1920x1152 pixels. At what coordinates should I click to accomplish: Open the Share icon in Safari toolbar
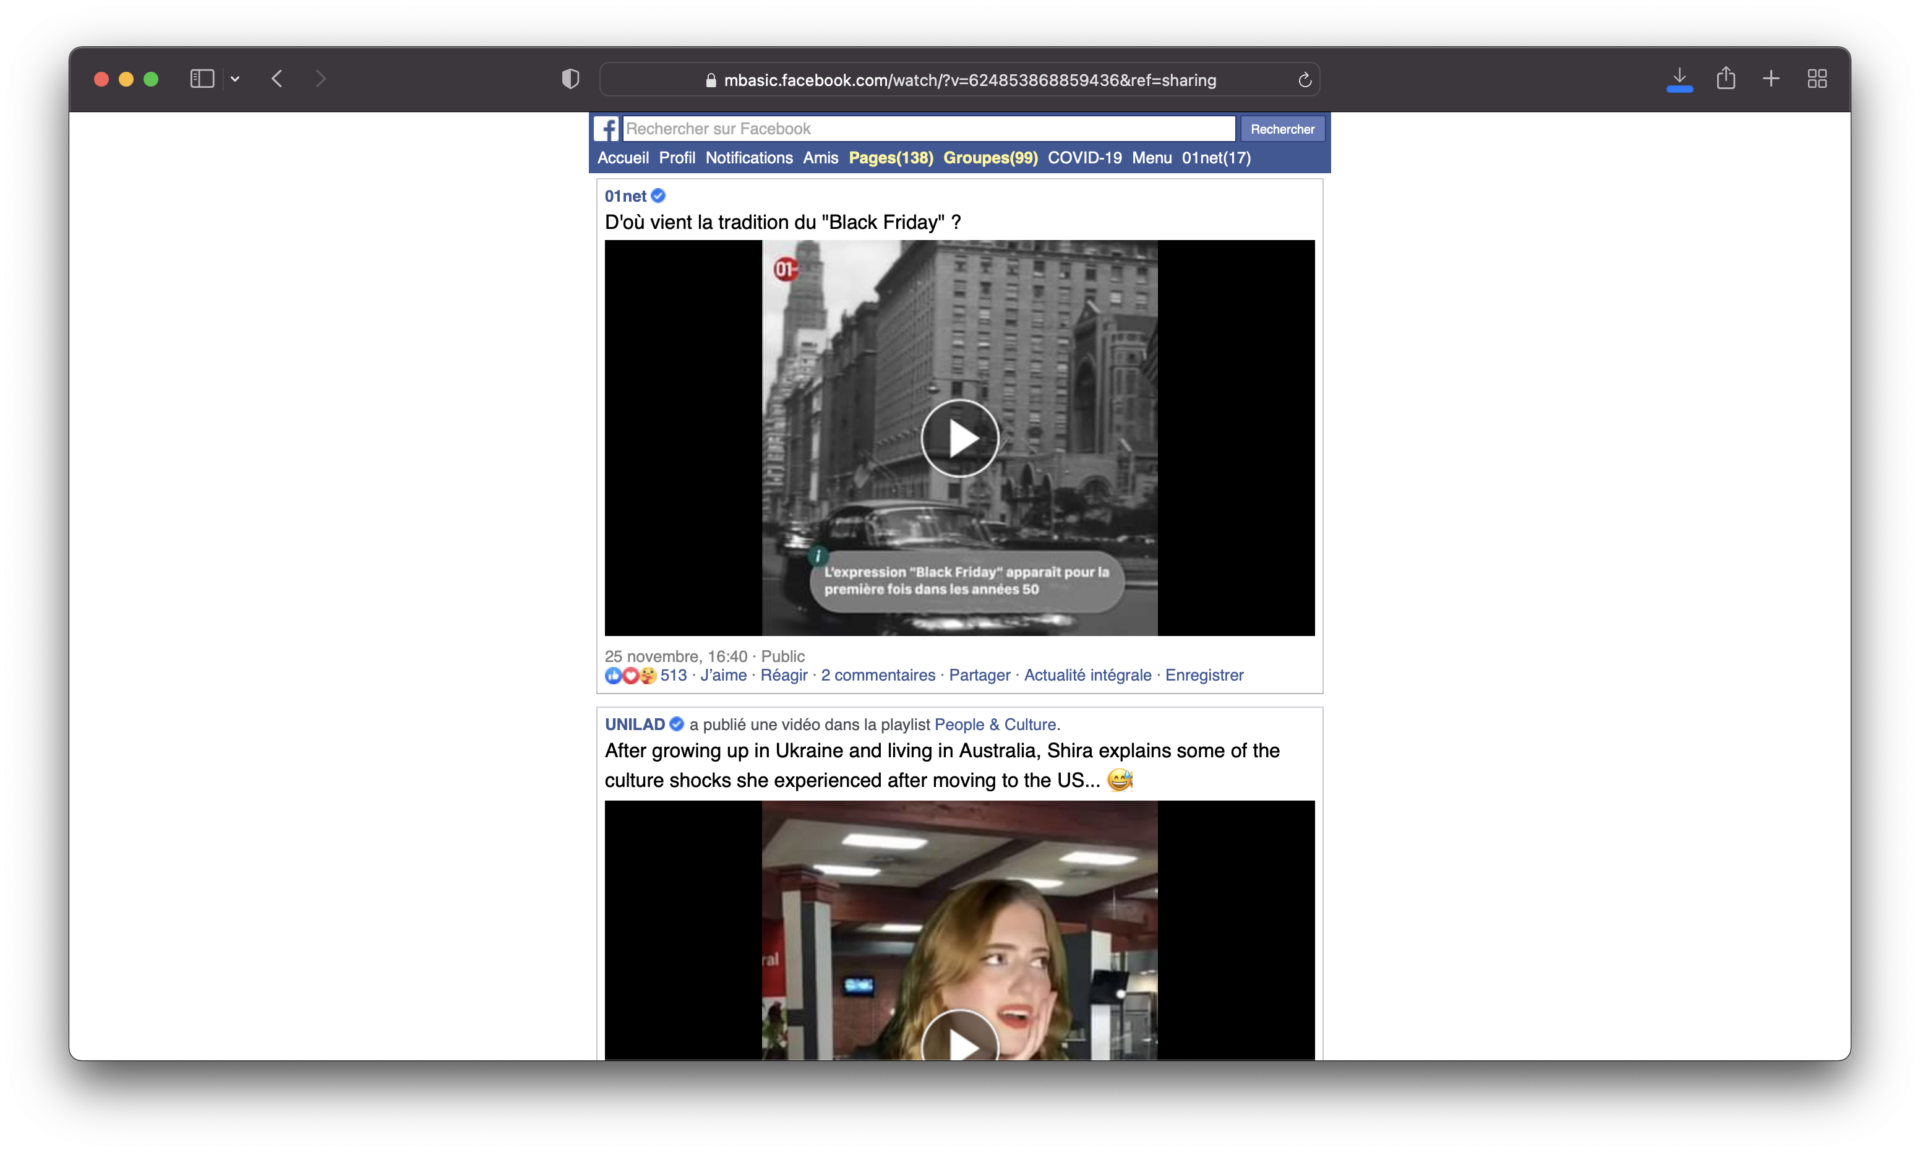pos(1725,78)
